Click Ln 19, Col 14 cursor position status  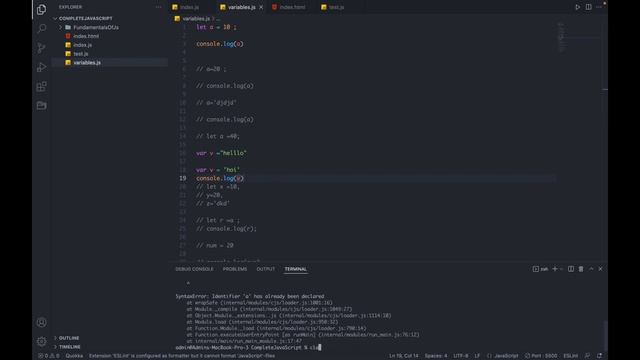tap(403, 356)
